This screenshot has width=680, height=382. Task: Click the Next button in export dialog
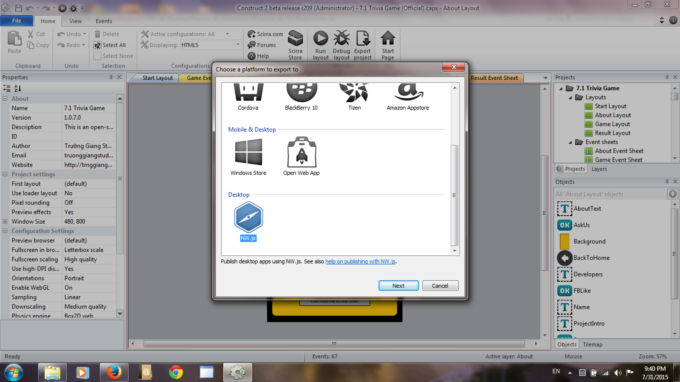click(x=398, y=286)
